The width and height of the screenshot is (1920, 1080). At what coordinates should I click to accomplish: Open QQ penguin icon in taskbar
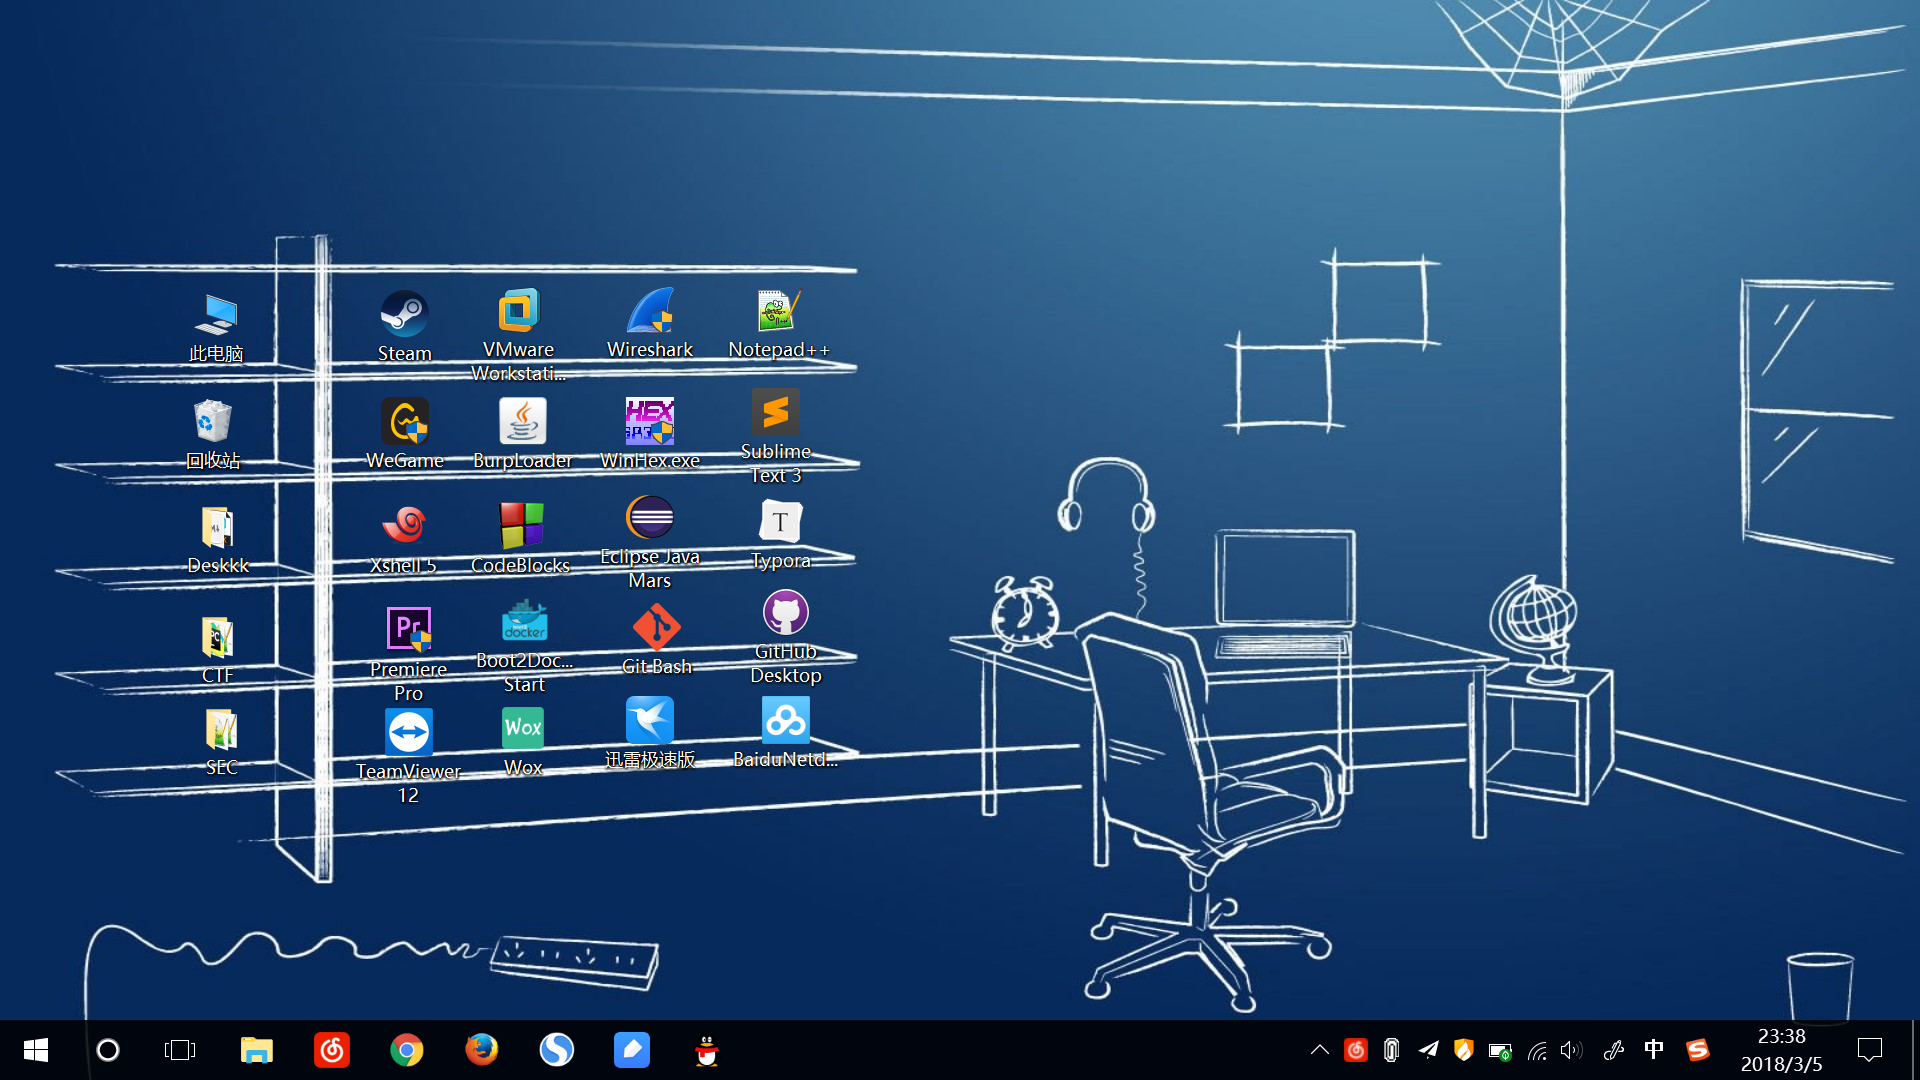coord(707,1050)
